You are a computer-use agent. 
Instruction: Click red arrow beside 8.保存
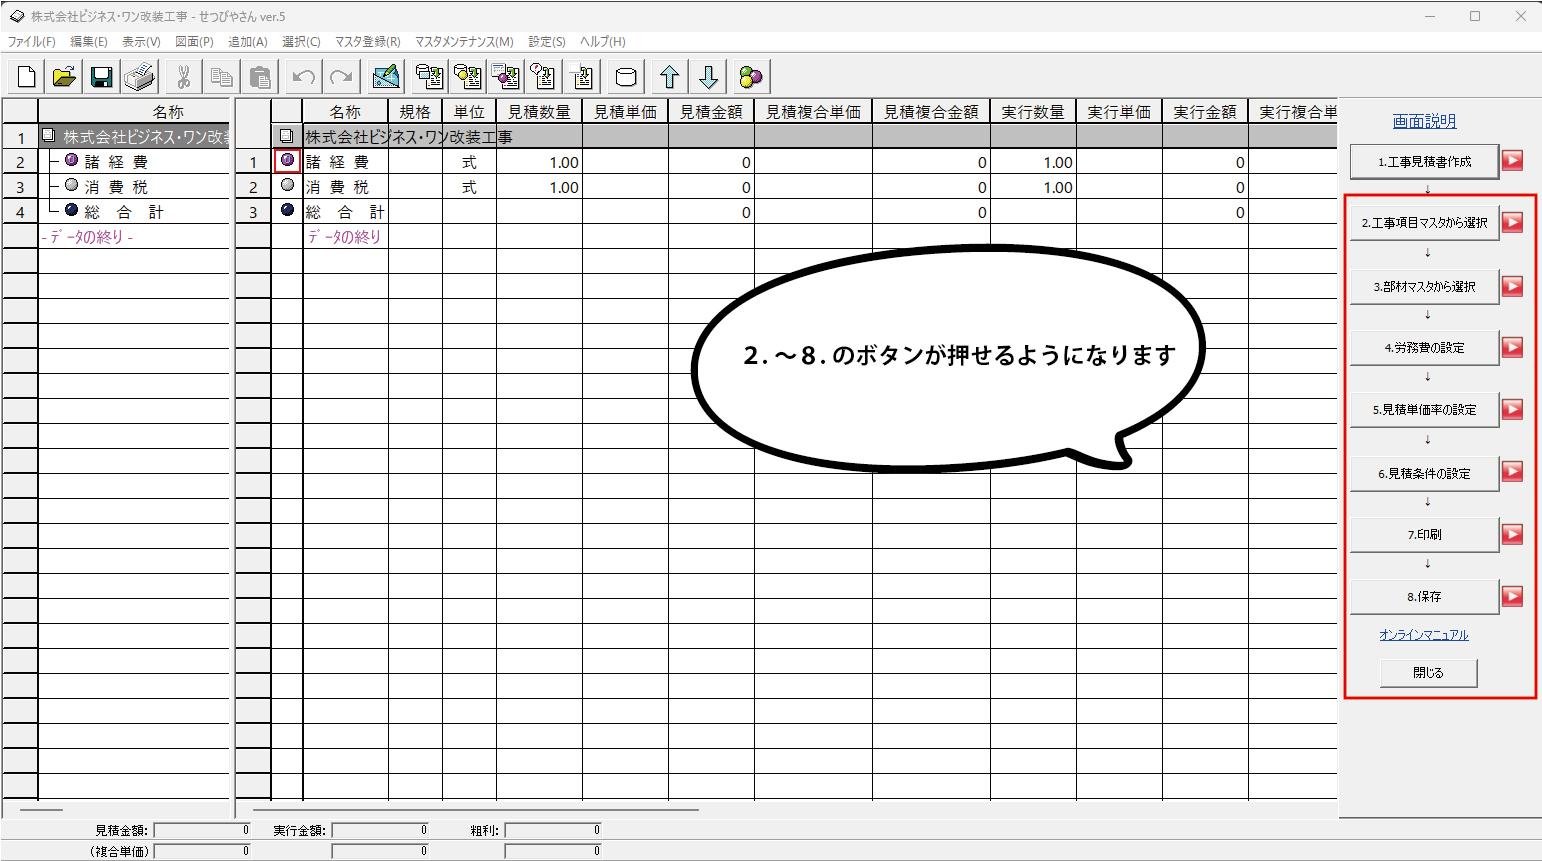pos(1512,596)
